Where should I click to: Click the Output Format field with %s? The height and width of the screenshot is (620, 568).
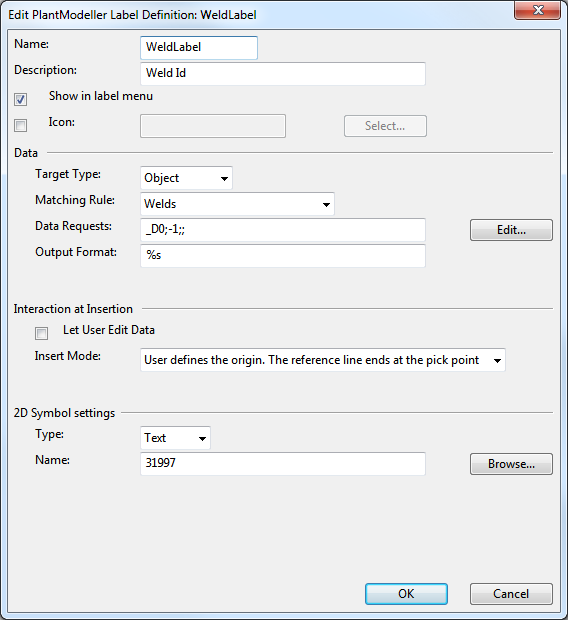283,256
